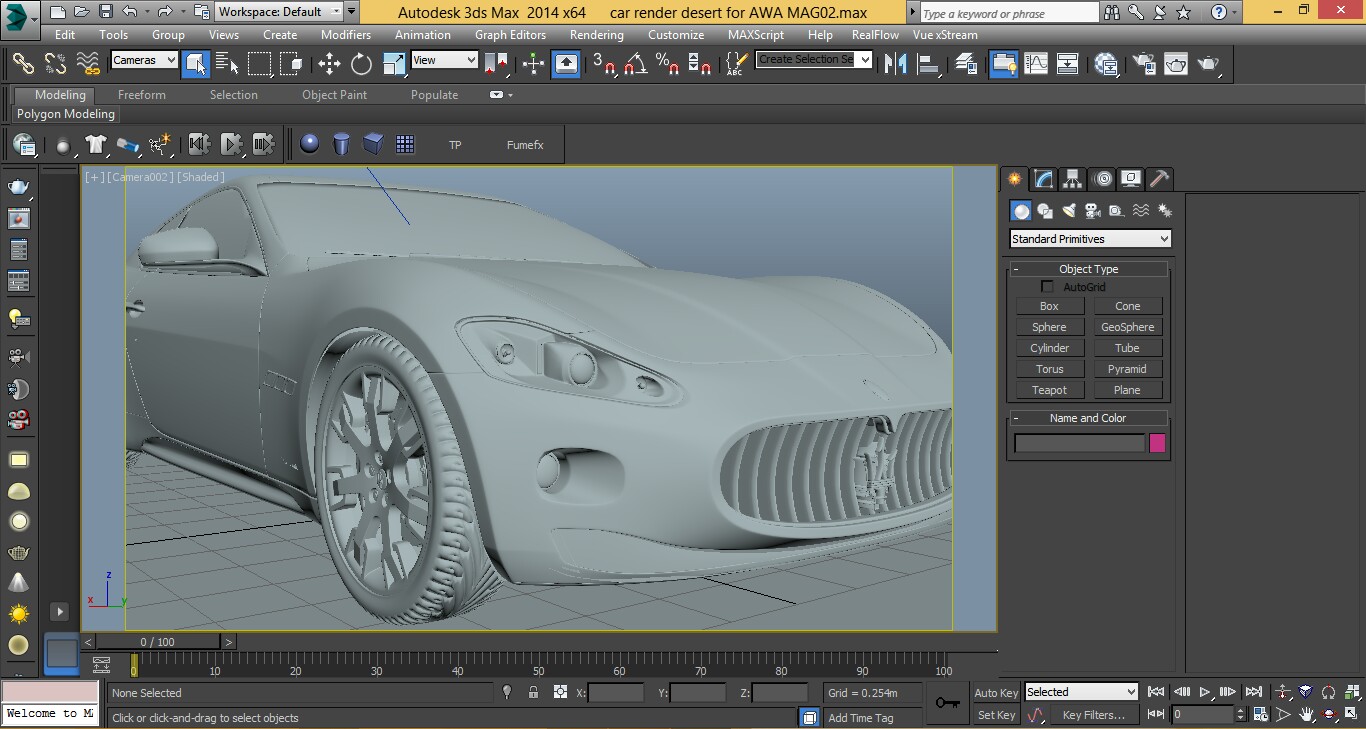Open the Hierarchy command panel tab
The width and height of the screenshot is (1366, 729).
pos(1072,179)
